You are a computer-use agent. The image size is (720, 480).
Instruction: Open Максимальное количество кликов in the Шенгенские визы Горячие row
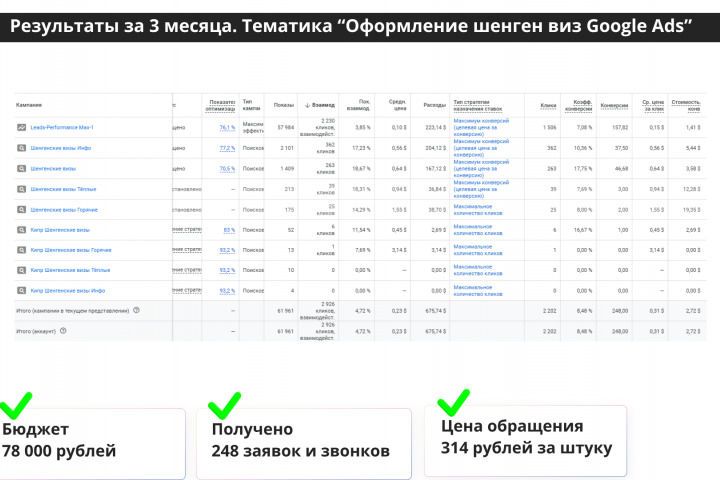[x=478, y=209]
